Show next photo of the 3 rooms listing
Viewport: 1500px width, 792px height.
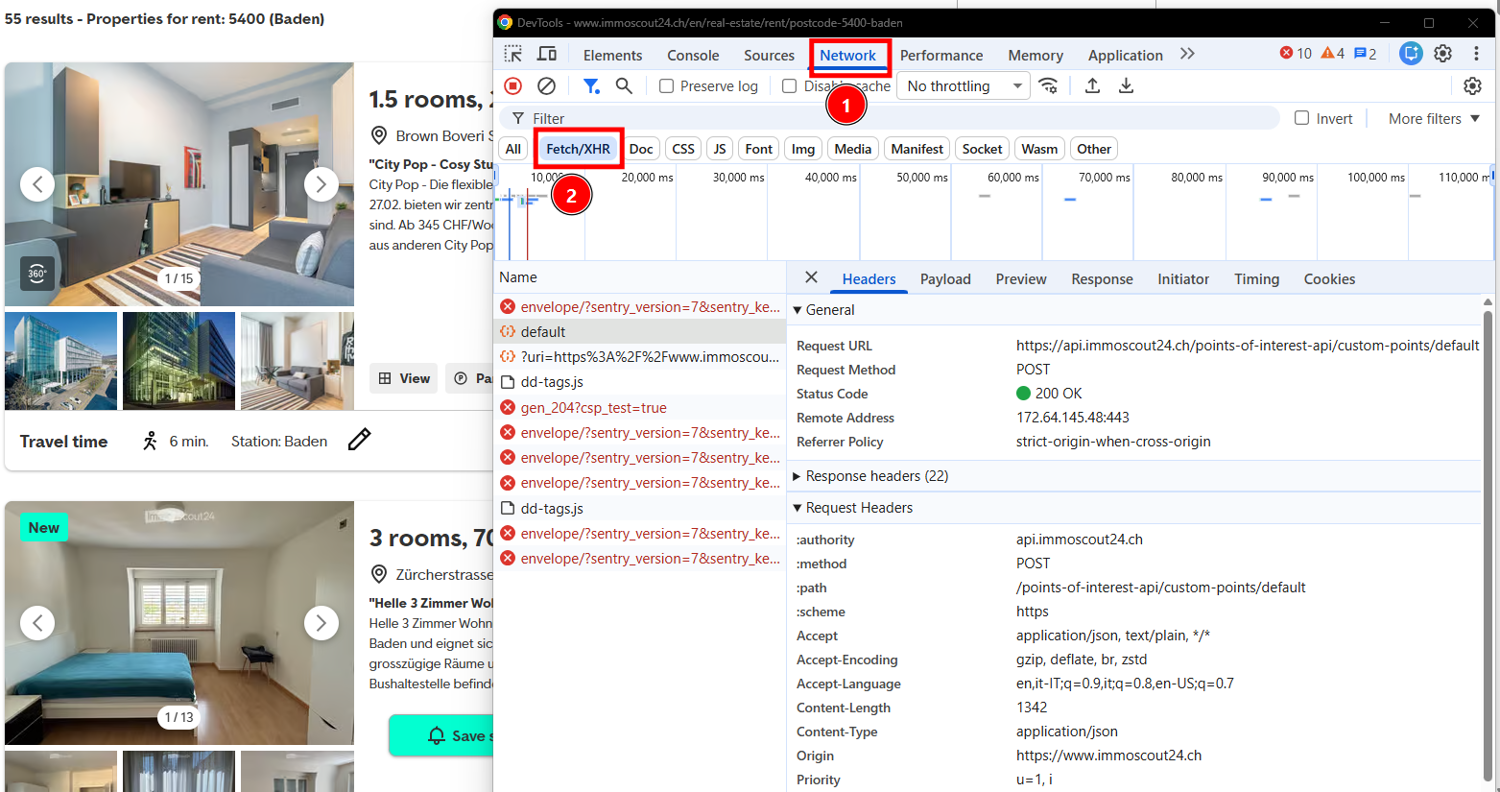pyautogui.click(x=321, y=623)
